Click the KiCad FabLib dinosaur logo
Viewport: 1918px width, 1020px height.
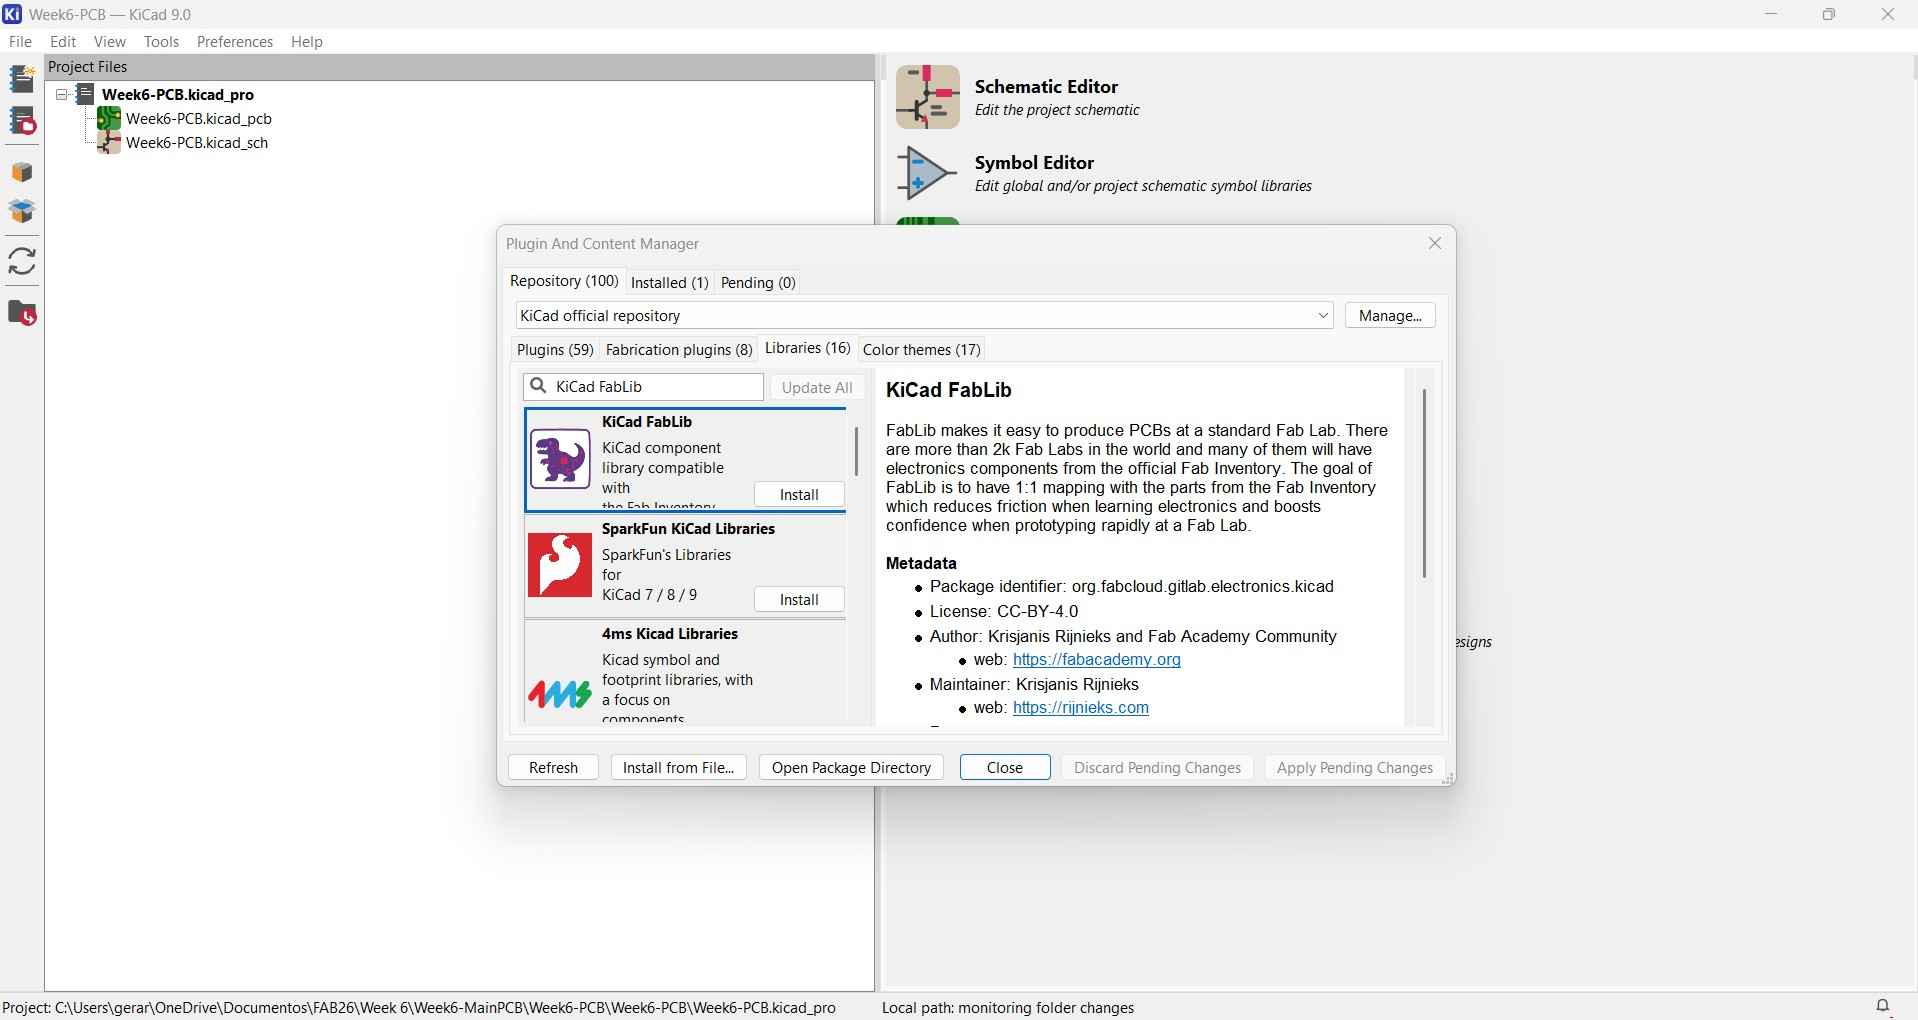click(560, 459)
